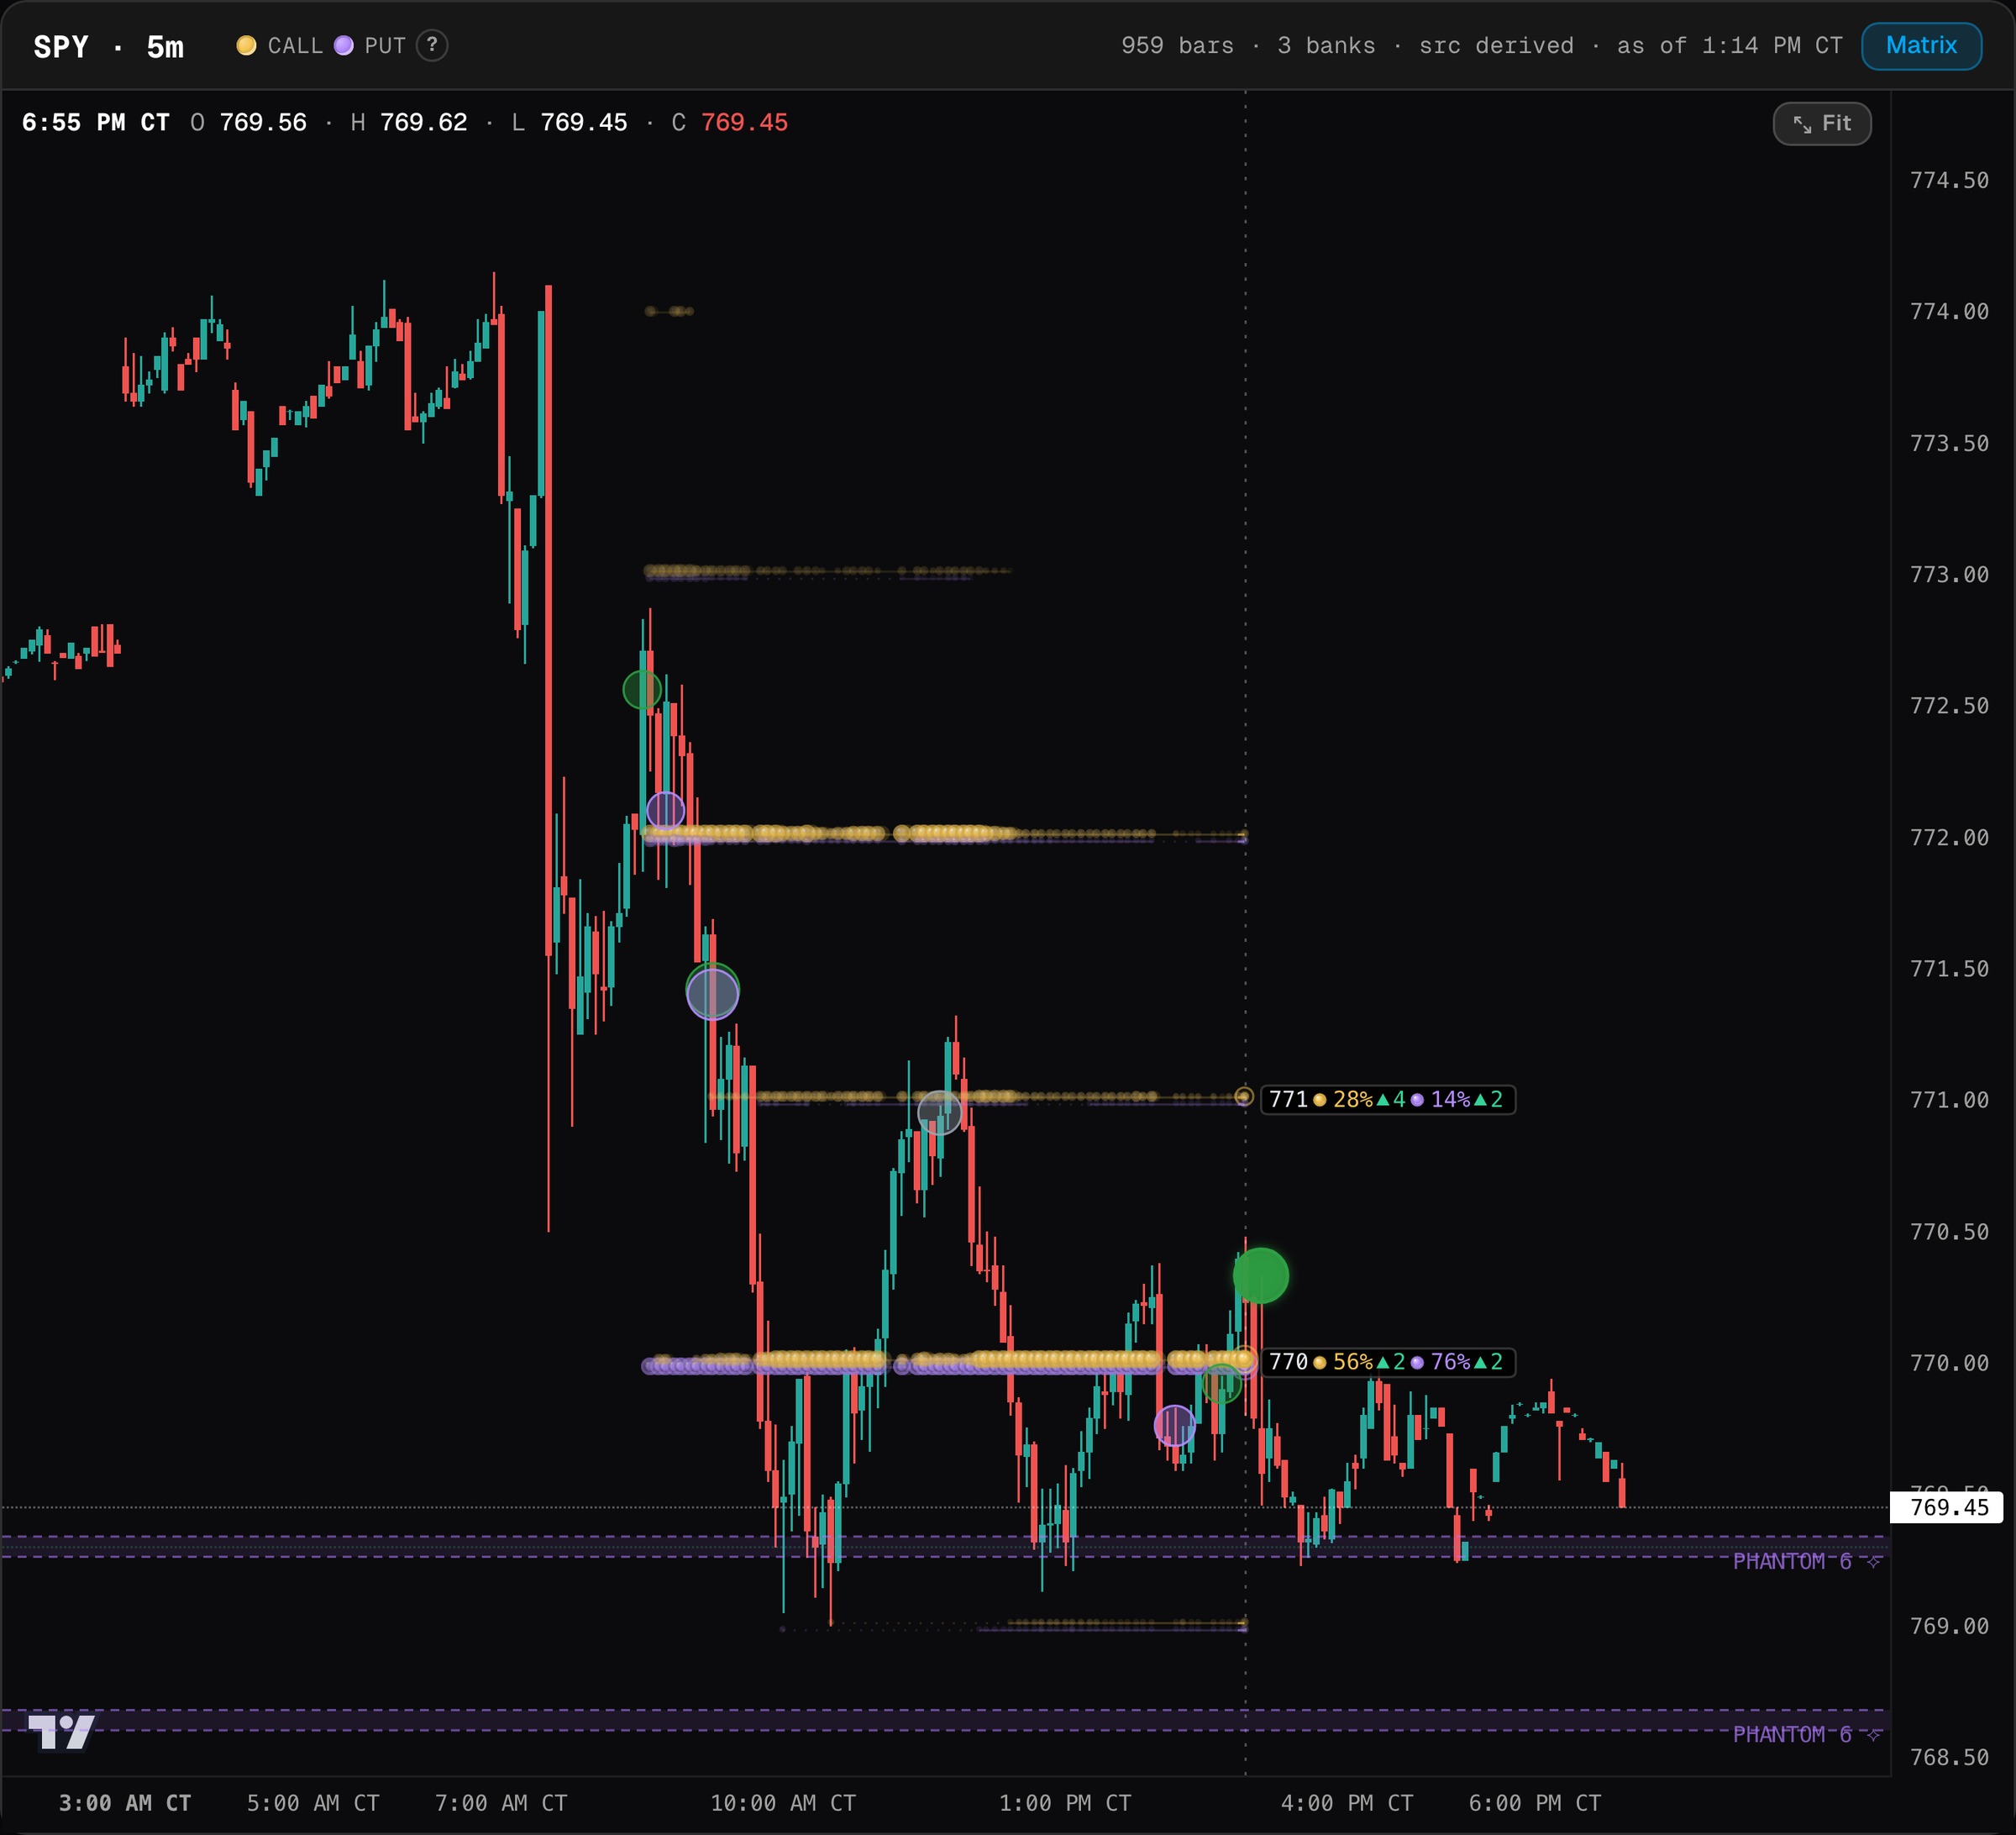
Task: Click the 4:00 PM CT time label
Action: pyautogui.click(x=1347, y=1803)
